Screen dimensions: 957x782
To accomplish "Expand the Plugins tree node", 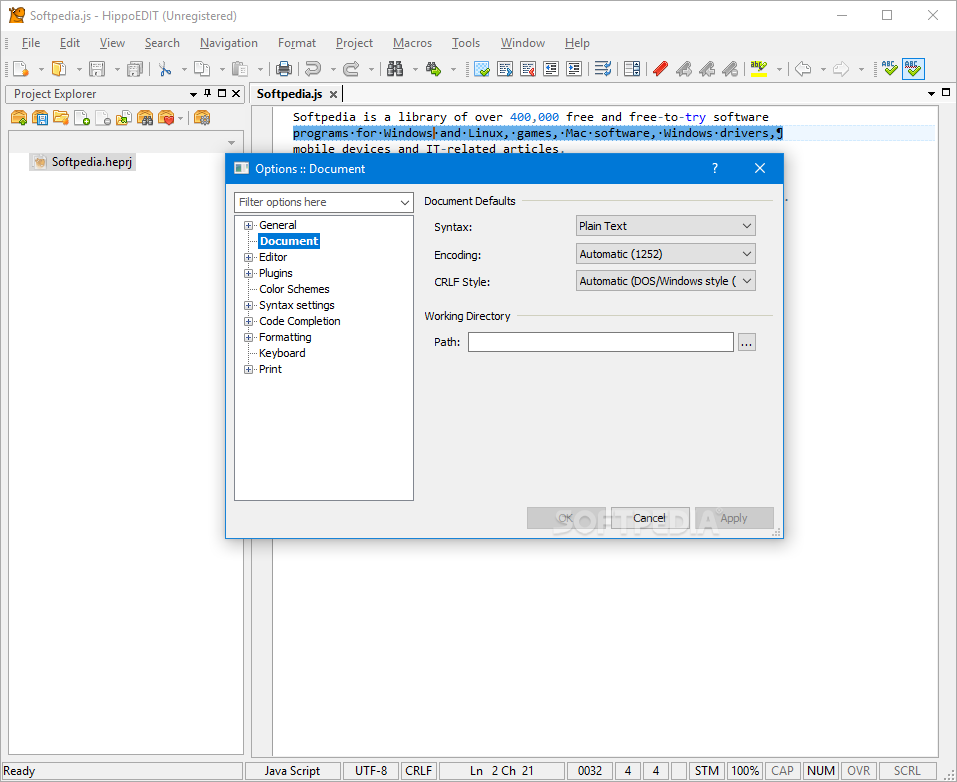I will click(248, 273).
